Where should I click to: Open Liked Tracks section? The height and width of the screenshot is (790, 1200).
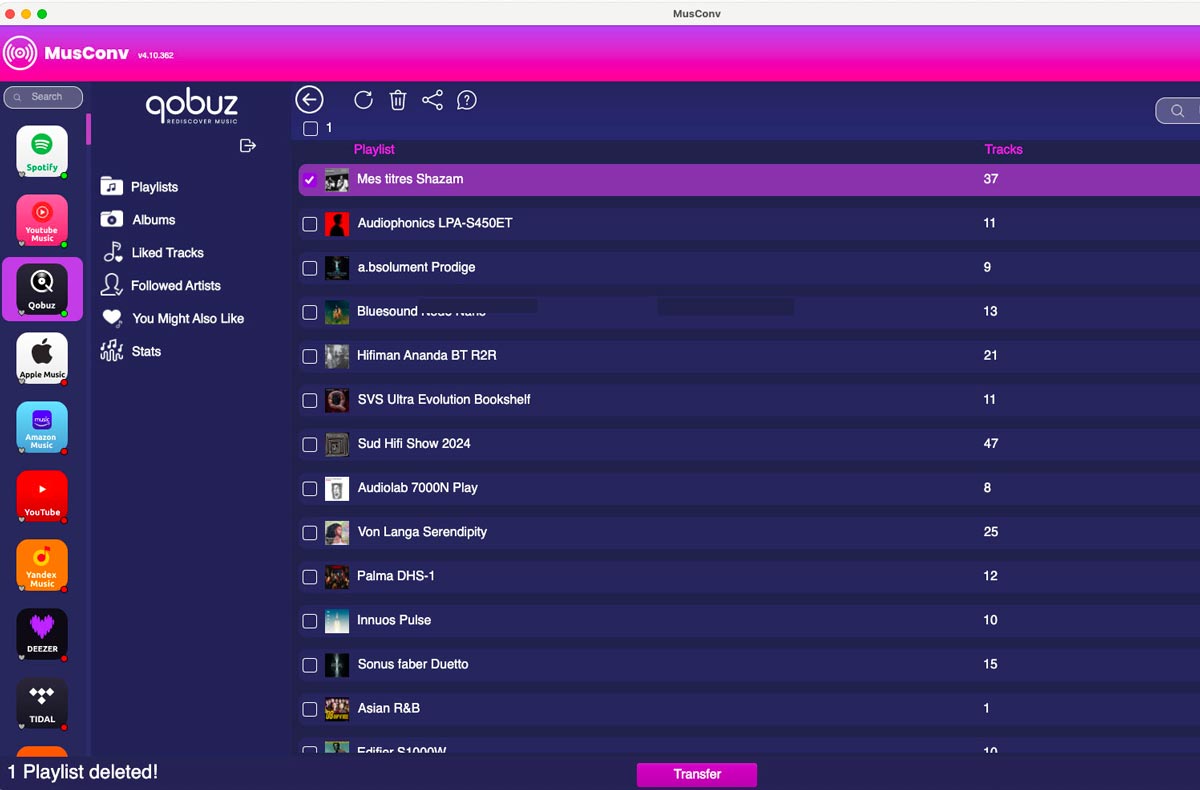point(153,253)
